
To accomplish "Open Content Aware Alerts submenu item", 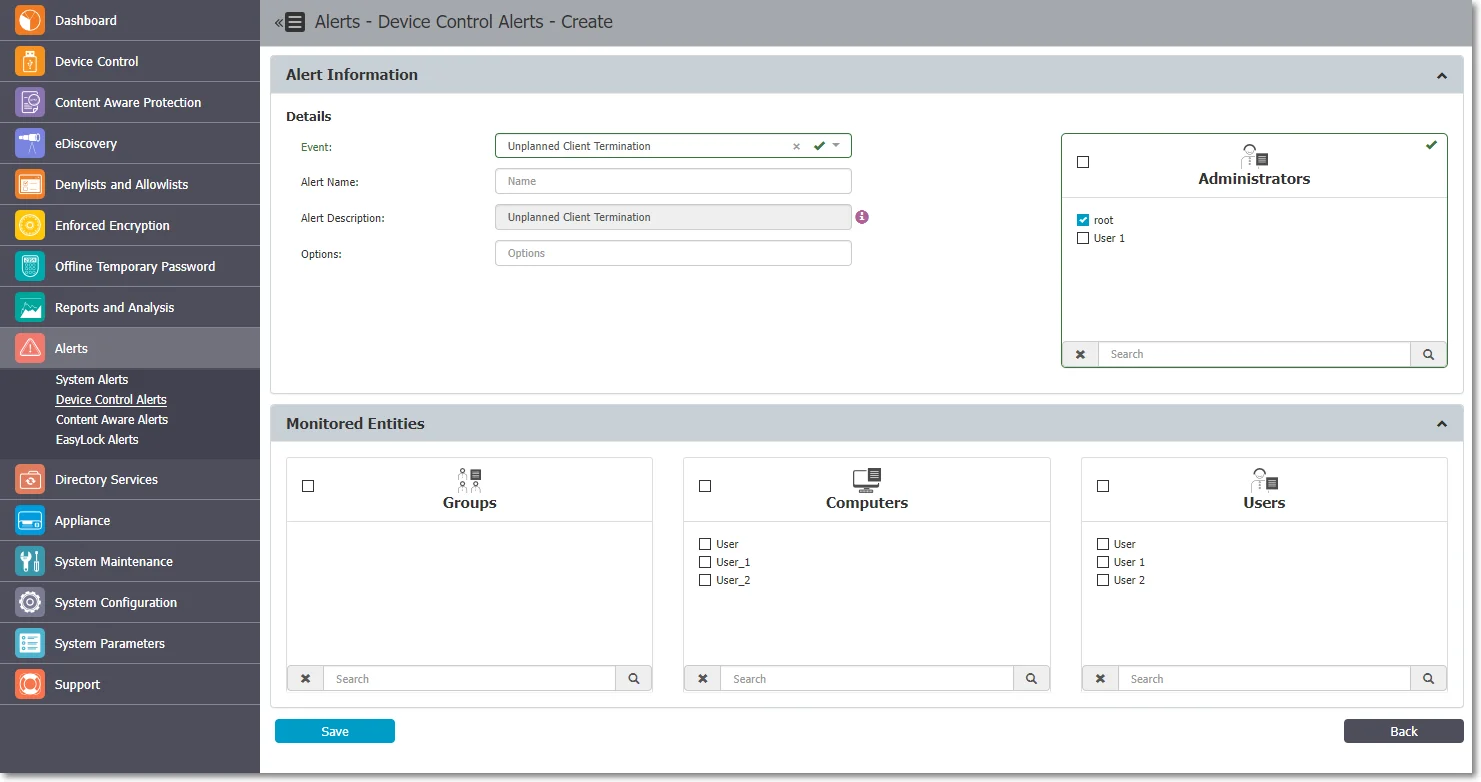I will pyautogui.click(x=112, y=419).
